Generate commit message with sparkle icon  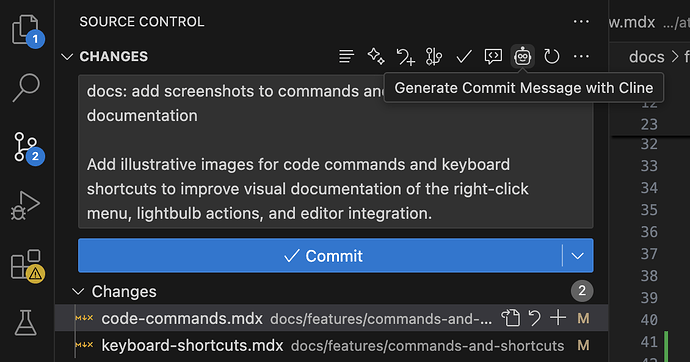tap(376, 56)
